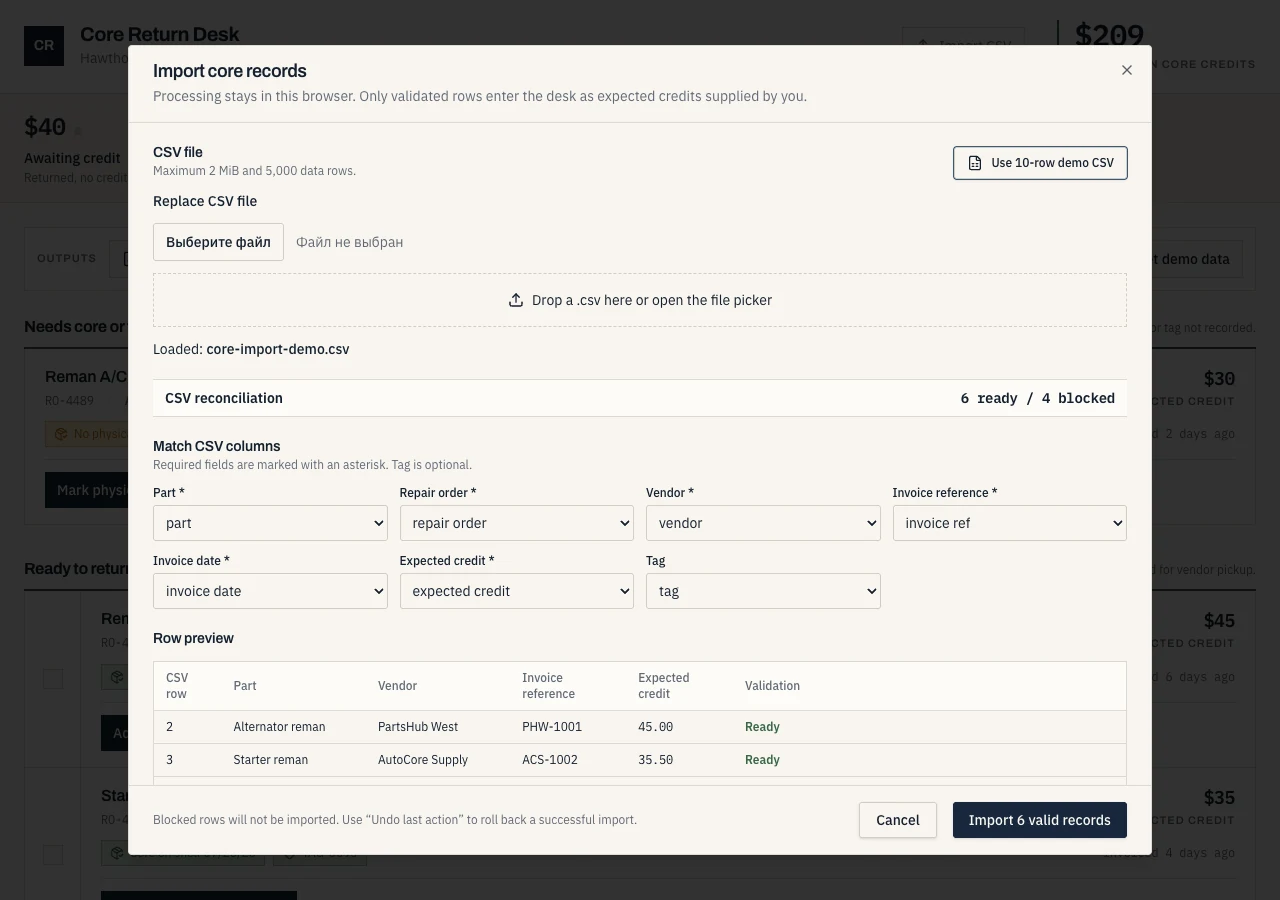Image resolution: width=1280 pixels, height=900 pixels.
Task: Select the "AutoCore Supply" vendor cell
Action: [x=423, y=760]
